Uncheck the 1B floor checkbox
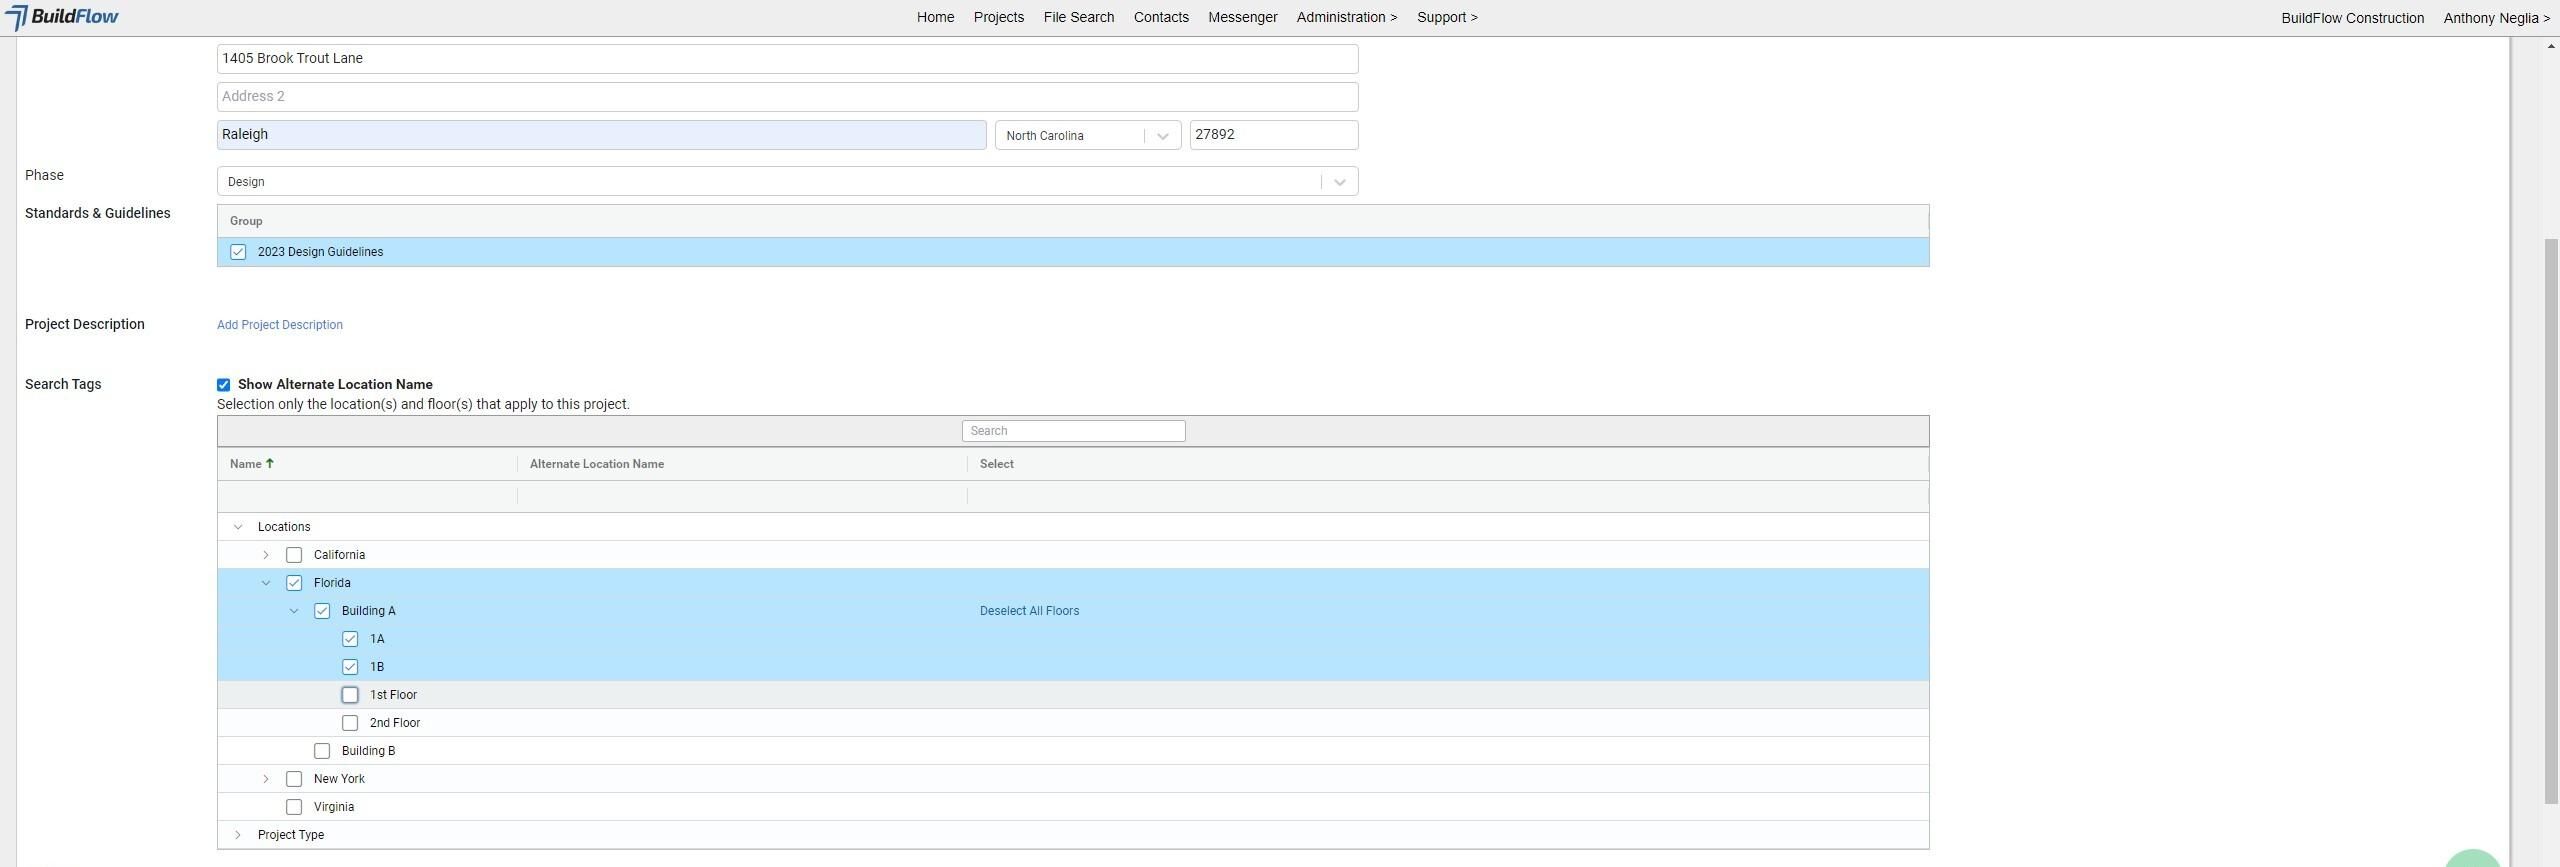Image resolution: width=2560 pixels, height=867 pixels. coord(350,667)
